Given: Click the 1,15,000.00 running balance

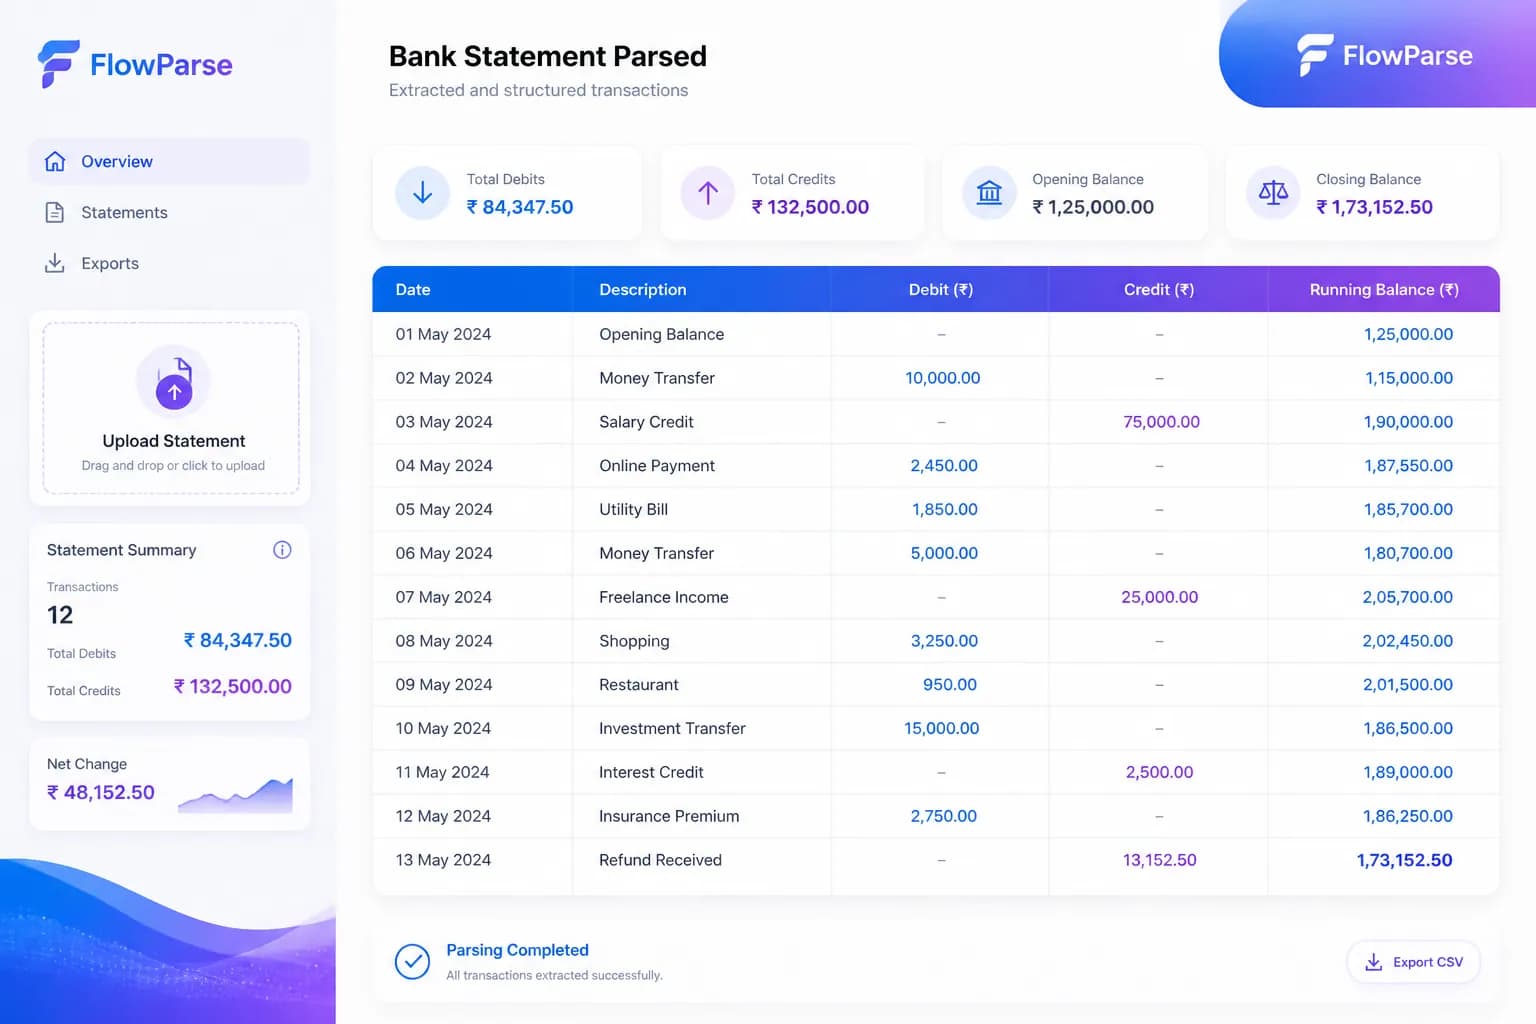Looking at the screenshot, I should coord(1409,378).
